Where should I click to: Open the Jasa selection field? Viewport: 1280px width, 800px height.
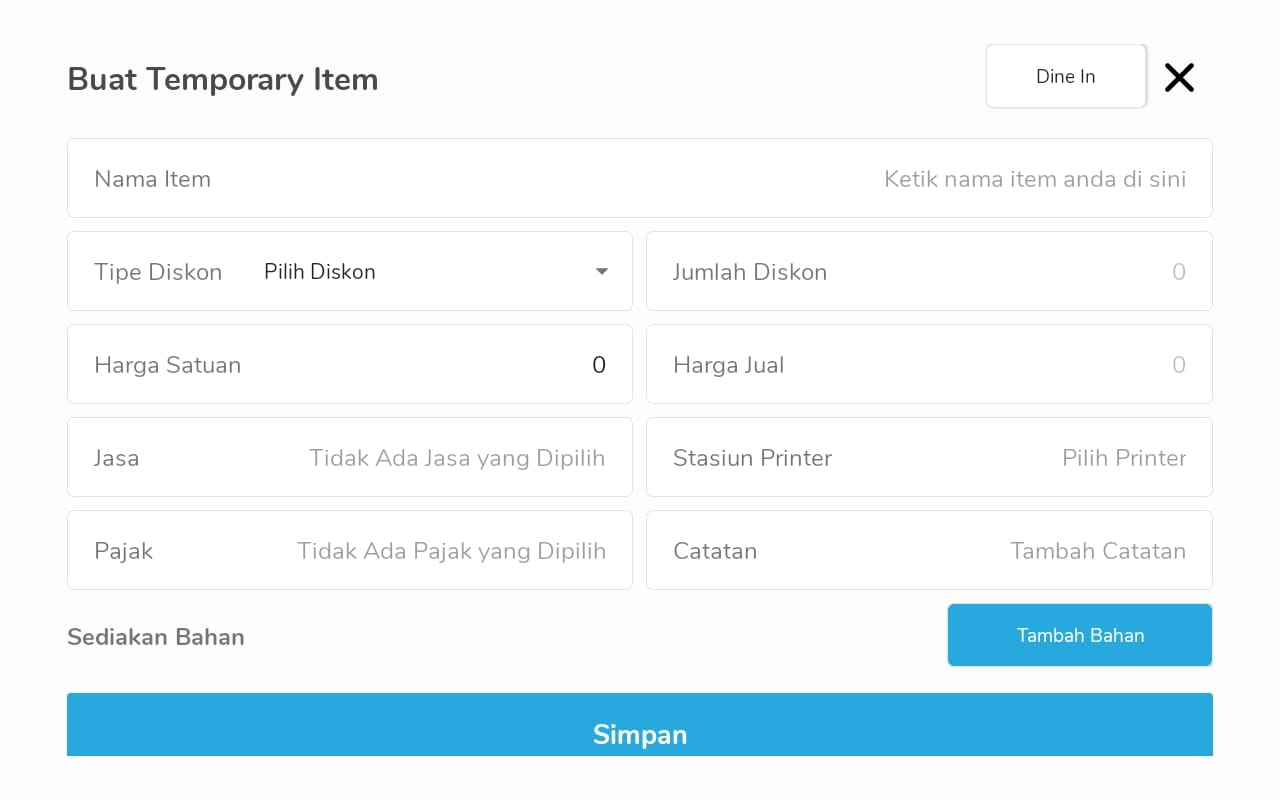click(x=350, y=457)
